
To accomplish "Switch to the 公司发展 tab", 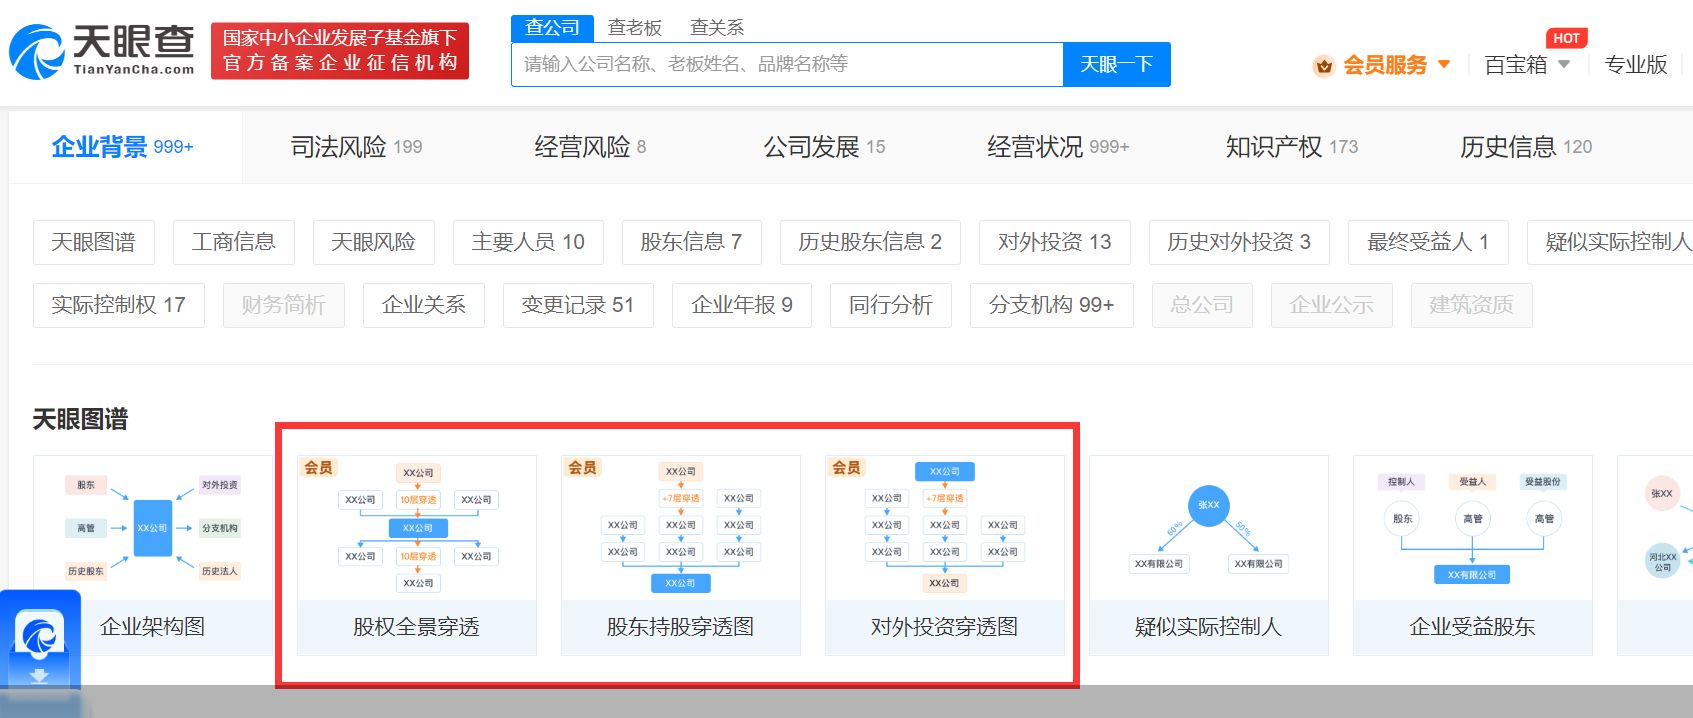I will pyautogui.click(x=824, y=147).
